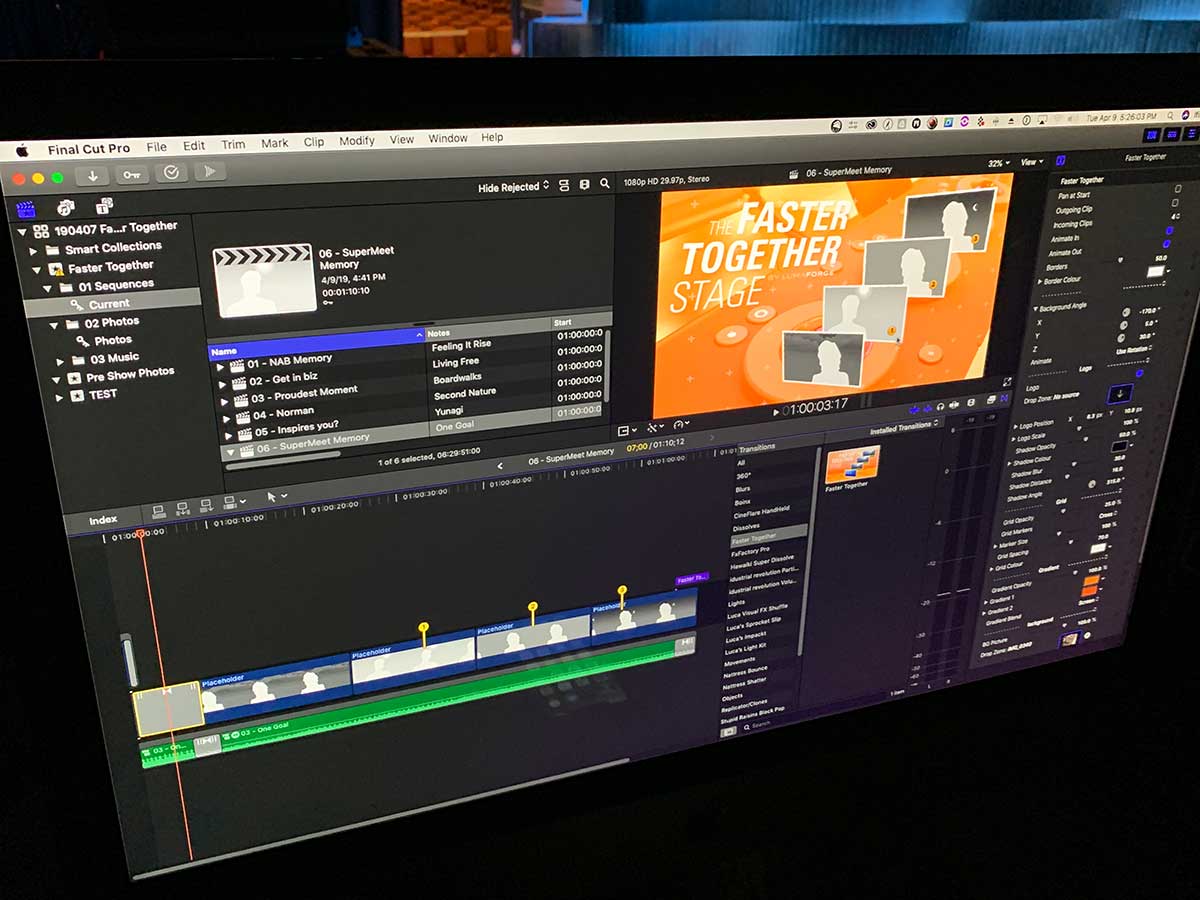This screenshot has width=1200, height=900.
Task: Click the viewer play button beside timecode
Action: coord(777,411)
